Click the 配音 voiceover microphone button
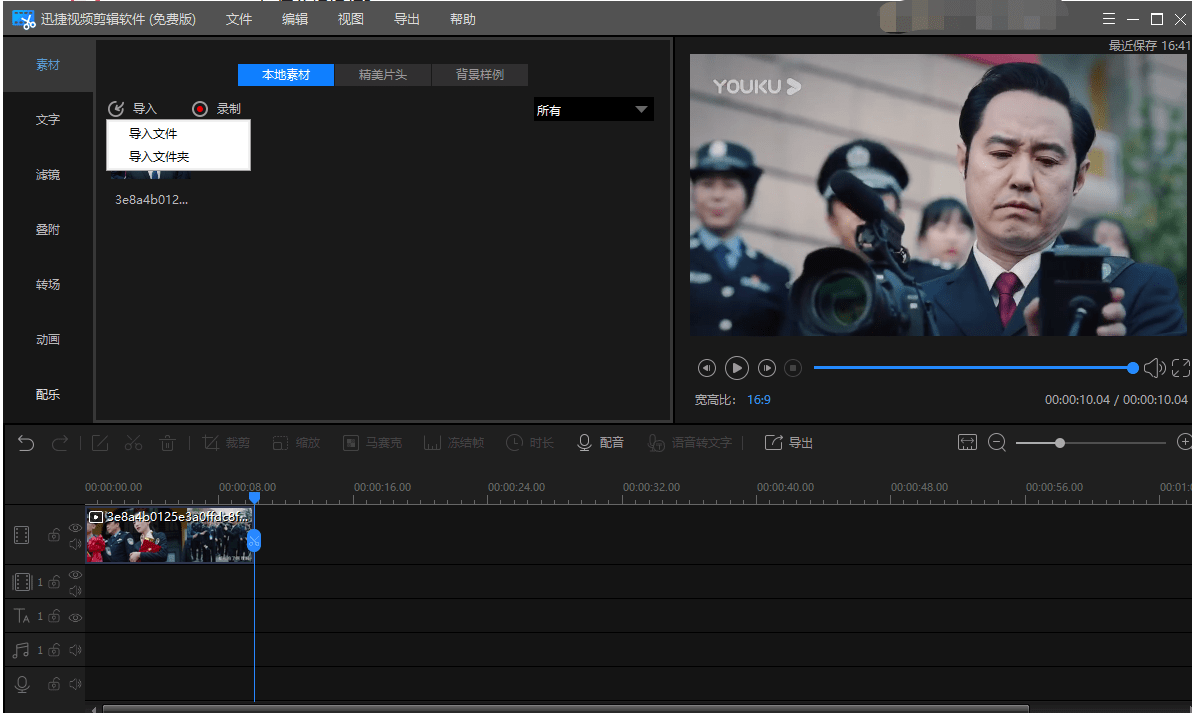 (601, 442)
